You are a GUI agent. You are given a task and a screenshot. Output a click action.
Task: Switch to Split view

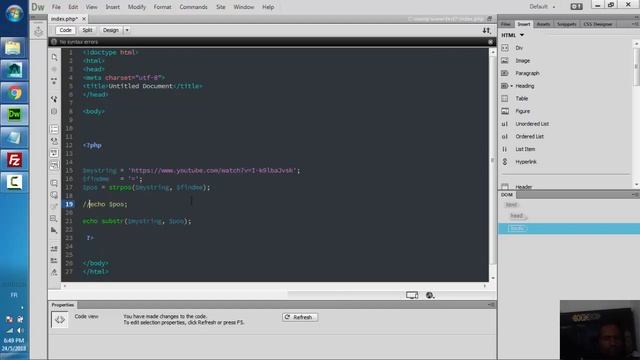(87, 30)
